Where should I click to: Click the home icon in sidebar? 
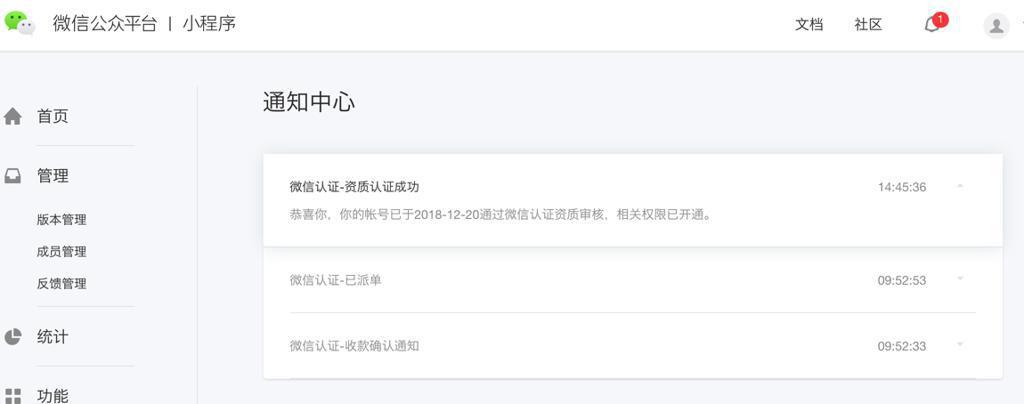[13, 116]
